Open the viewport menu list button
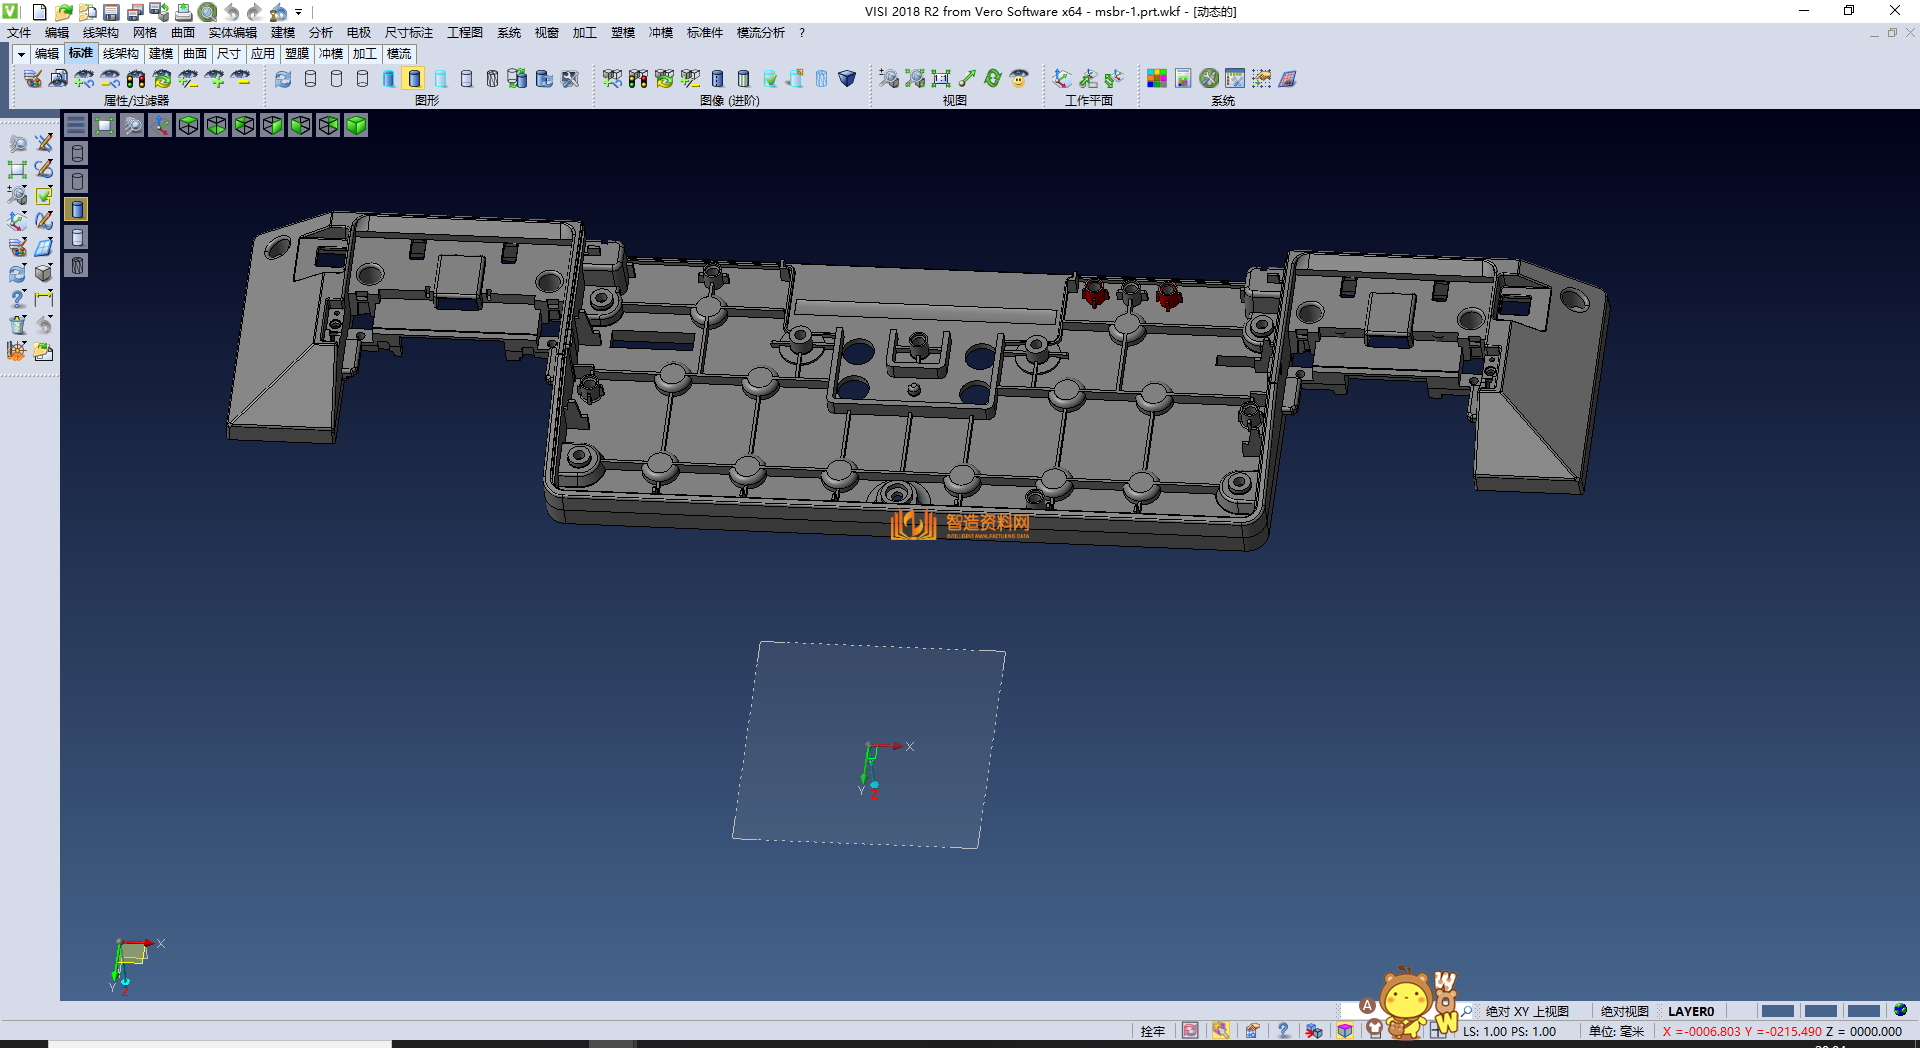Screen dimensions: 1920x1048 76,125
